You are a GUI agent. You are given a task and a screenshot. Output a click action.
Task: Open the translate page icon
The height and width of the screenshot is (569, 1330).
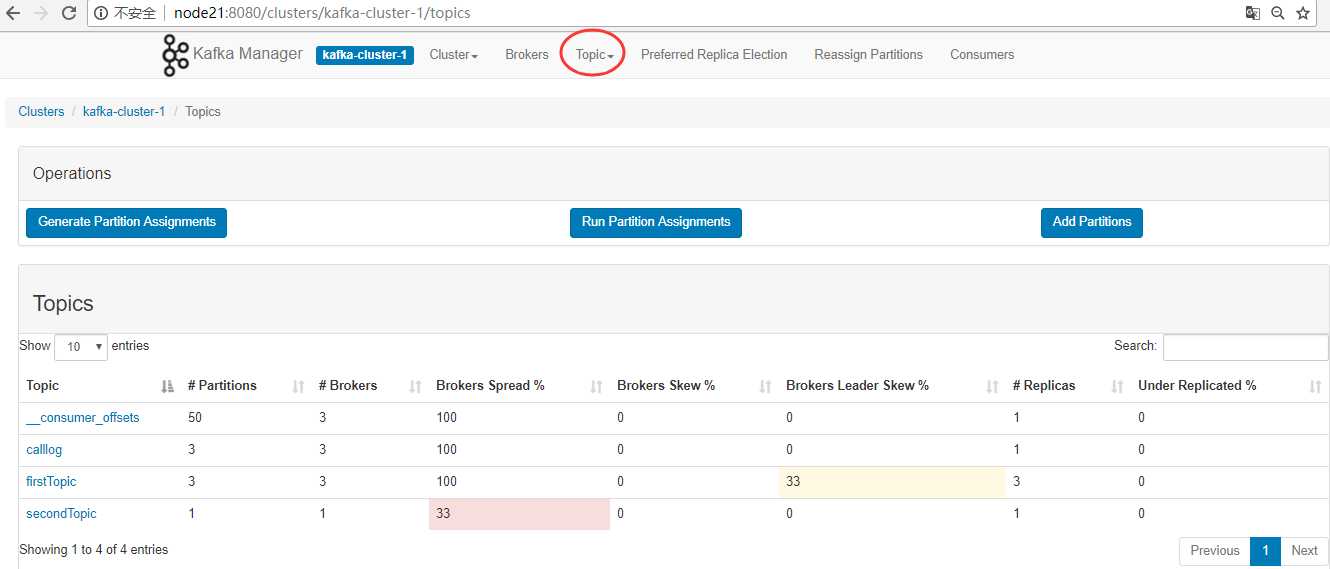coord(1252,13)
